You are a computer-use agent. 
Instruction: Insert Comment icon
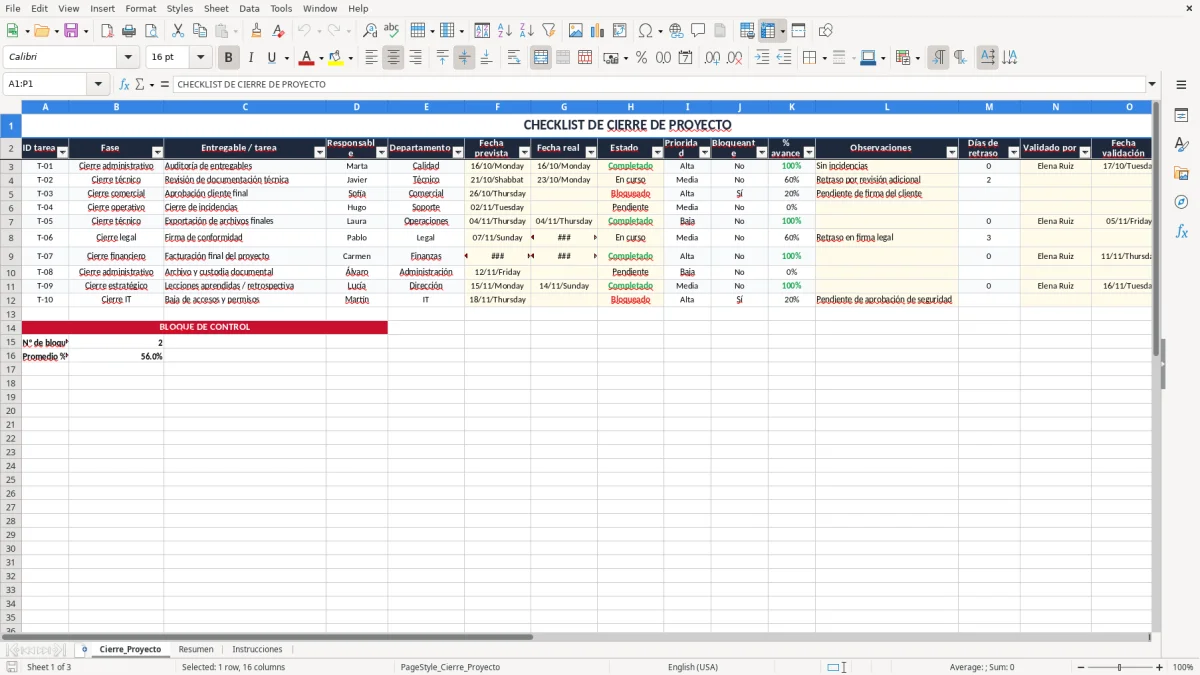pos(698,31)
